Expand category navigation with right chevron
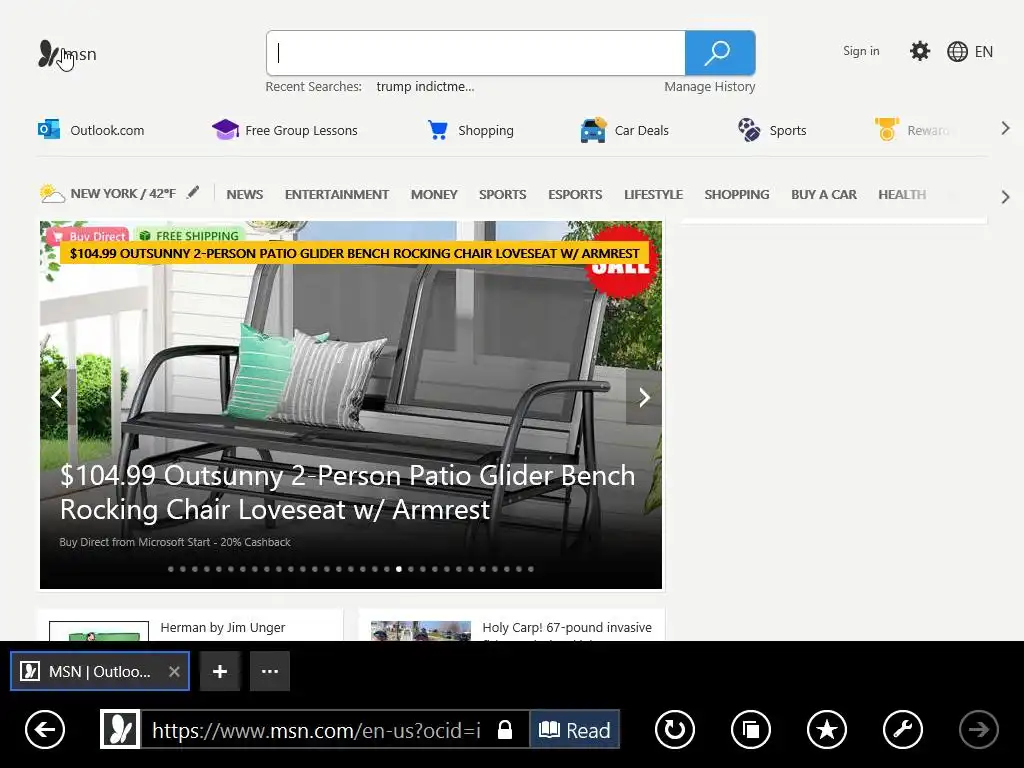Viewport: 1024px width, 768px height. pyautogui.click(x=1006, y=197)
